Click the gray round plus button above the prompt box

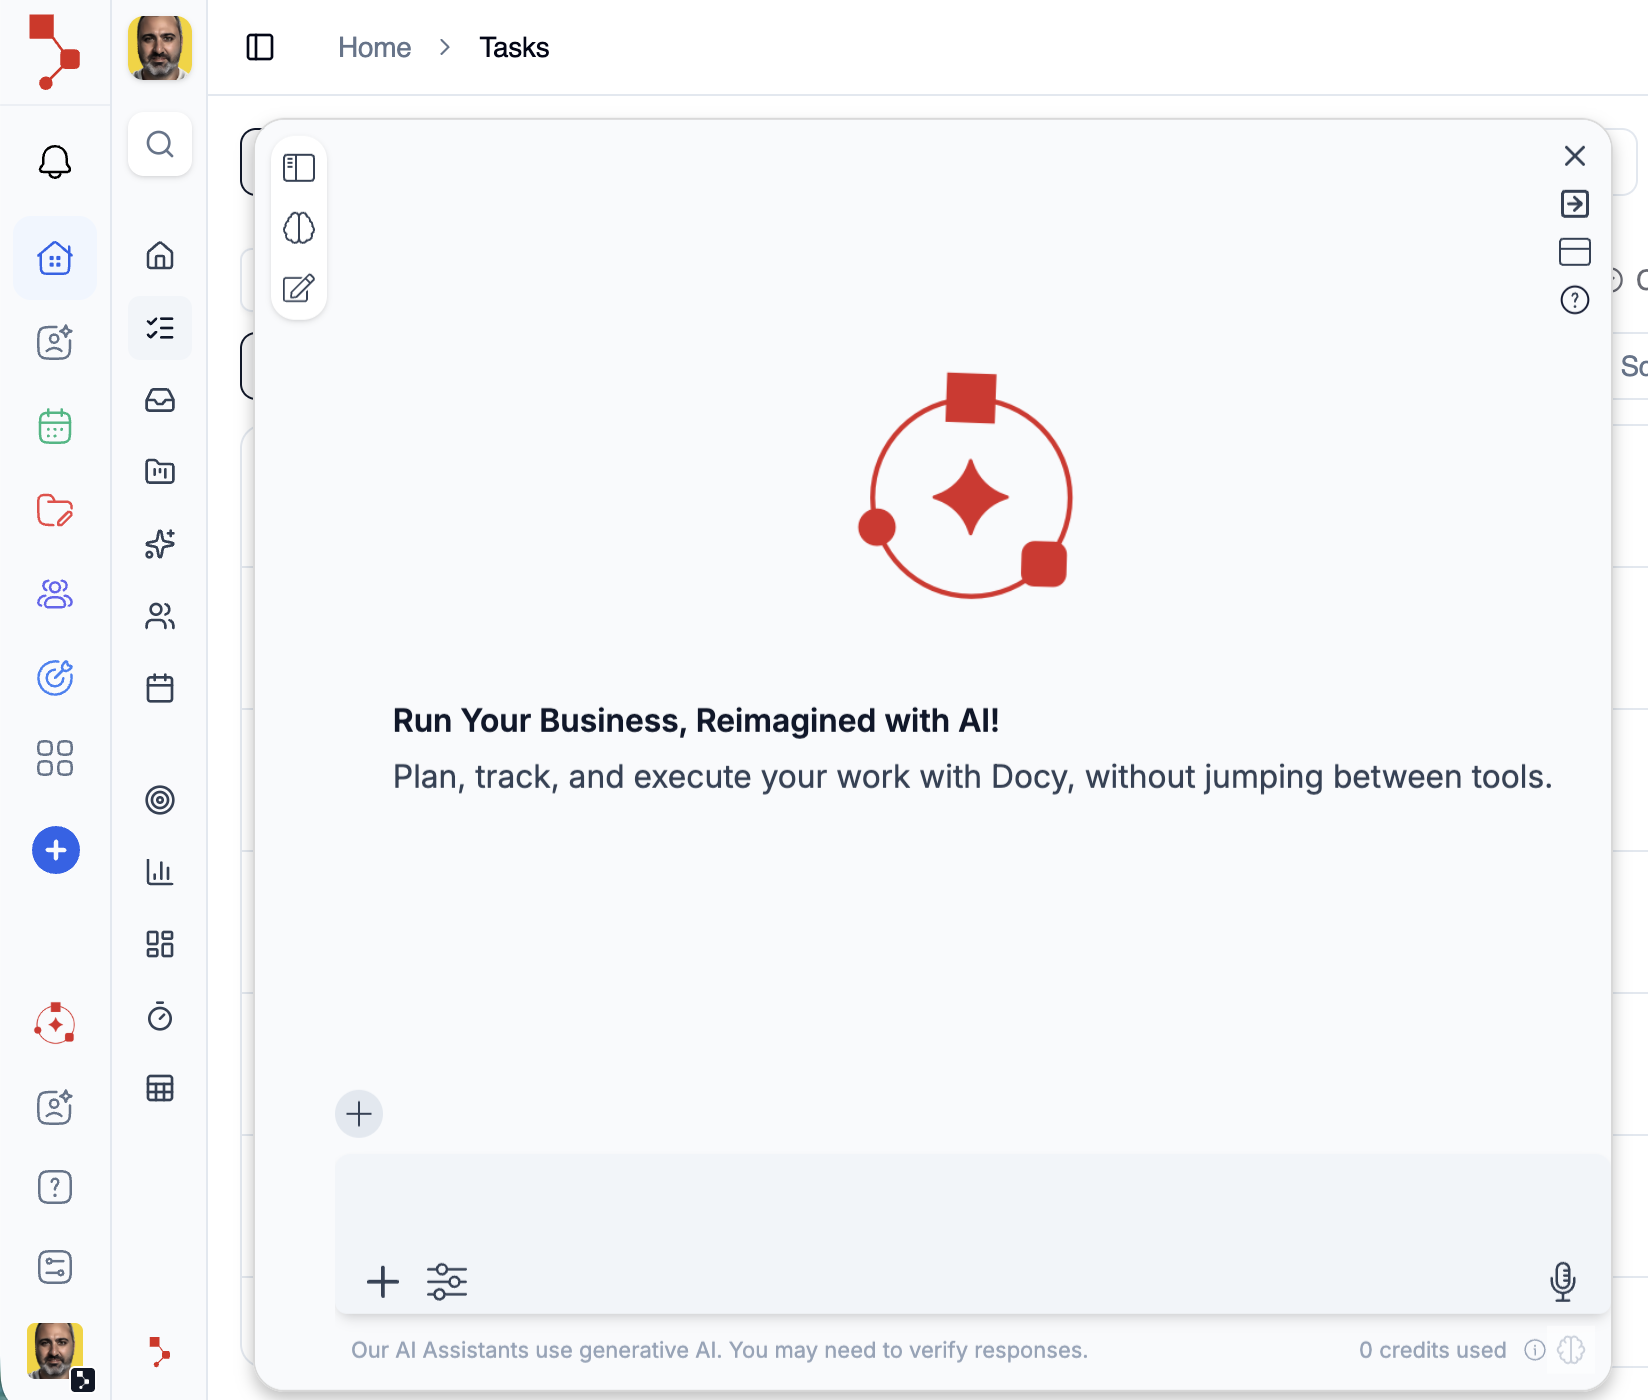359,1114
